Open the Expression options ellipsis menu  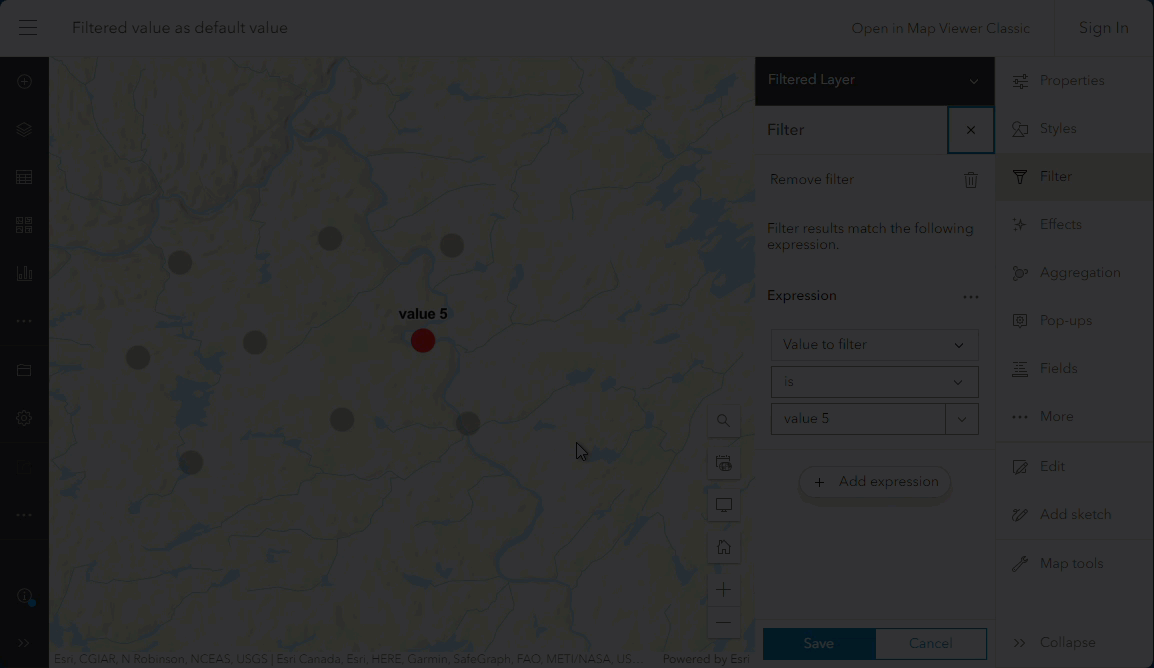click(x=971, y=296)
